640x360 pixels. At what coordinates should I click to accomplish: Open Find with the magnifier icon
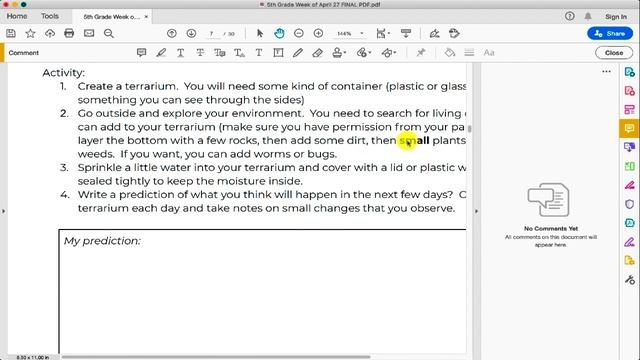(109, 33)
